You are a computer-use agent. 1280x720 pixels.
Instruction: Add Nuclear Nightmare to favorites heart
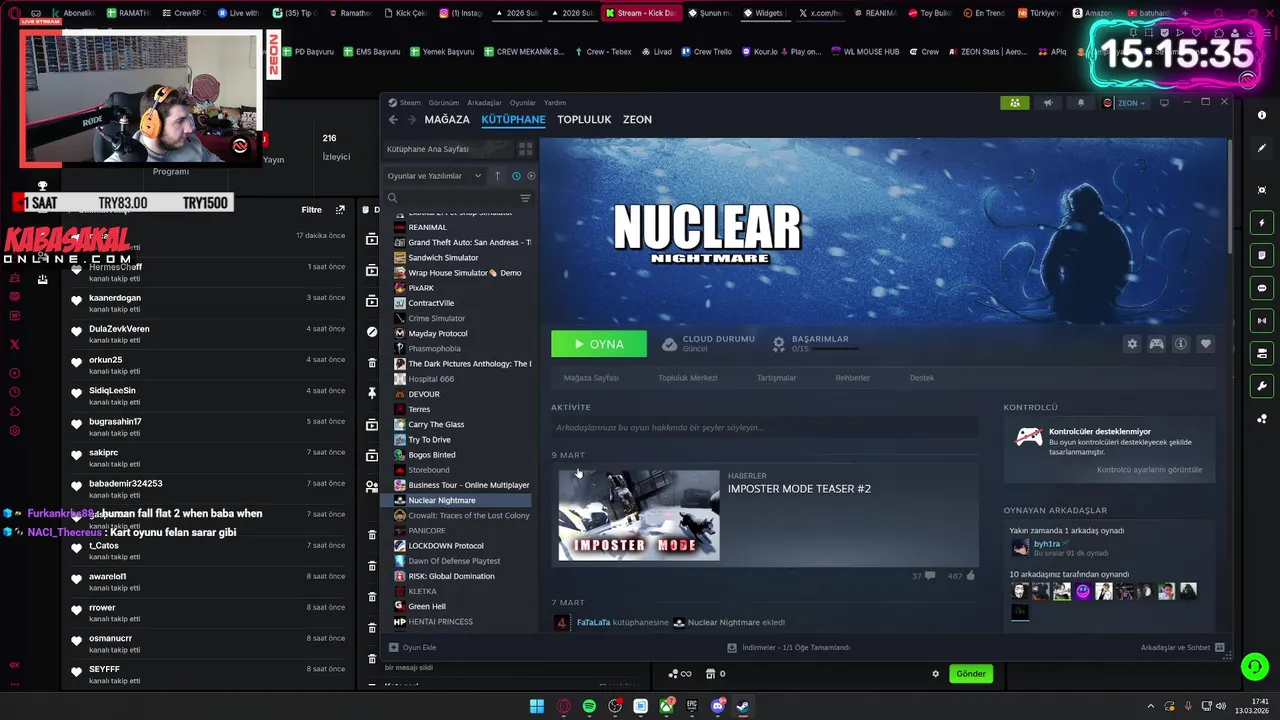point(1205,344)
